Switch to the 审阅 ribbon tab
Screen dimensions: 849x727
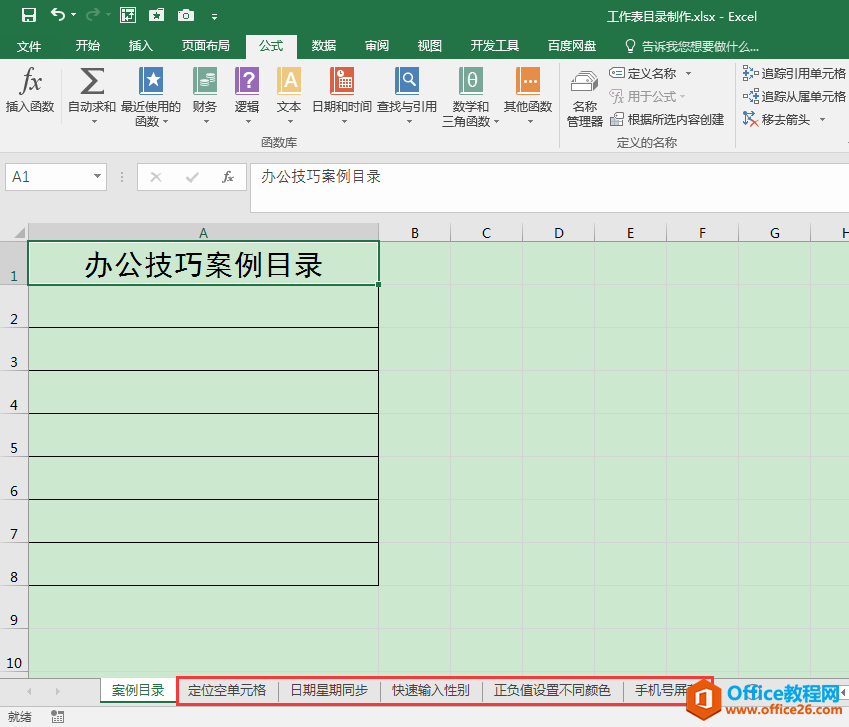pyautogui.click(x=376, y=45)
